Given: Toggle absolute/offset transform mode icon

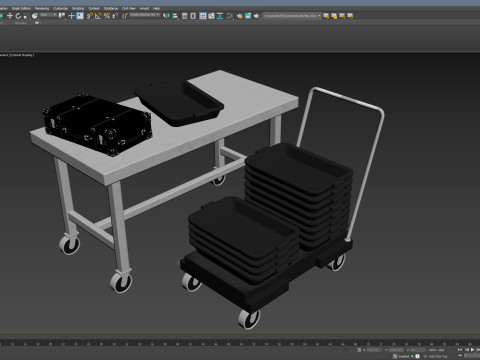Looking at the screenshot, I should point(359,350).
